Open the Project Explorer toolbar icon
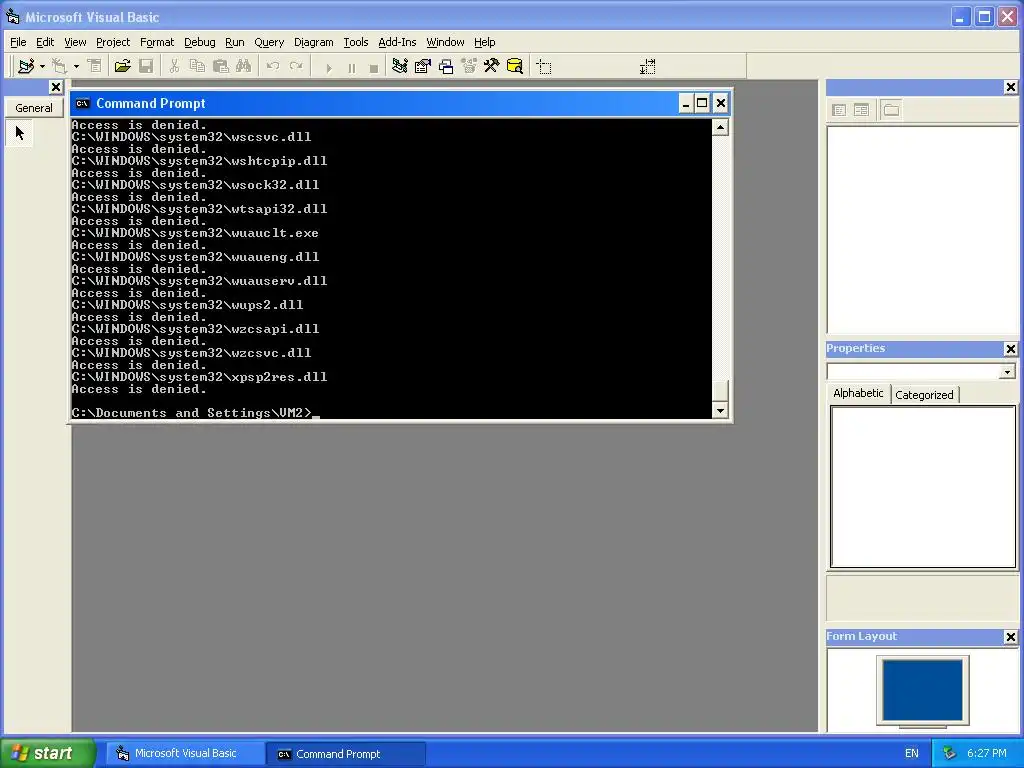The height and width of the screenshot is (768, 1024). pyautogui.click(x=400, y=66)
